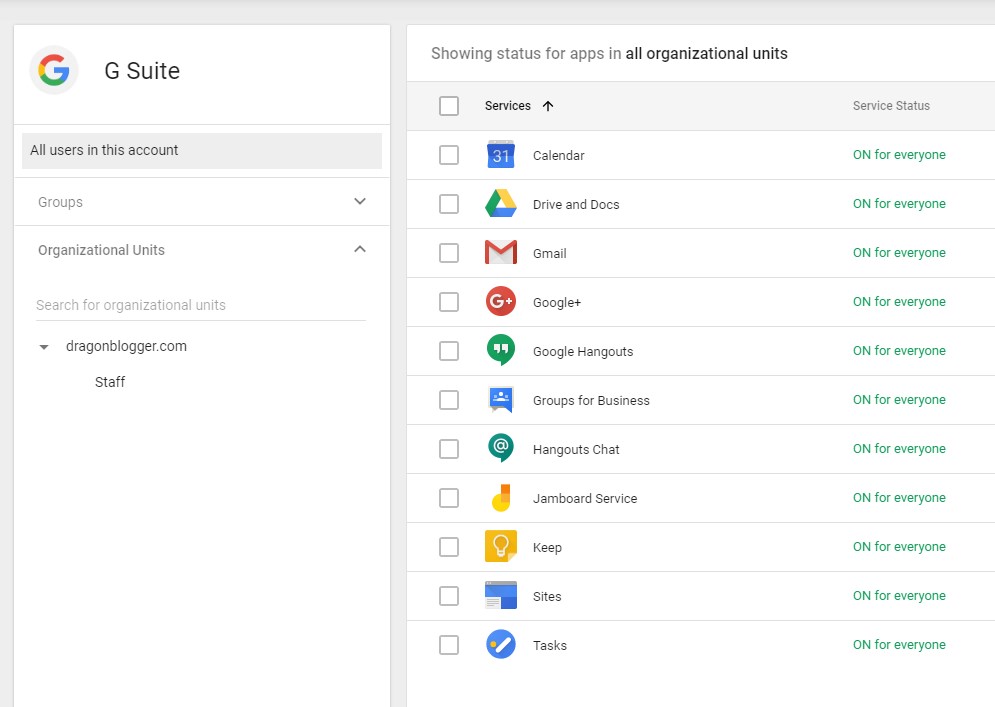The width and height of the screenshot is (995, 707).
Task: Click Google+ ON for everyone status
Action: 899,302
